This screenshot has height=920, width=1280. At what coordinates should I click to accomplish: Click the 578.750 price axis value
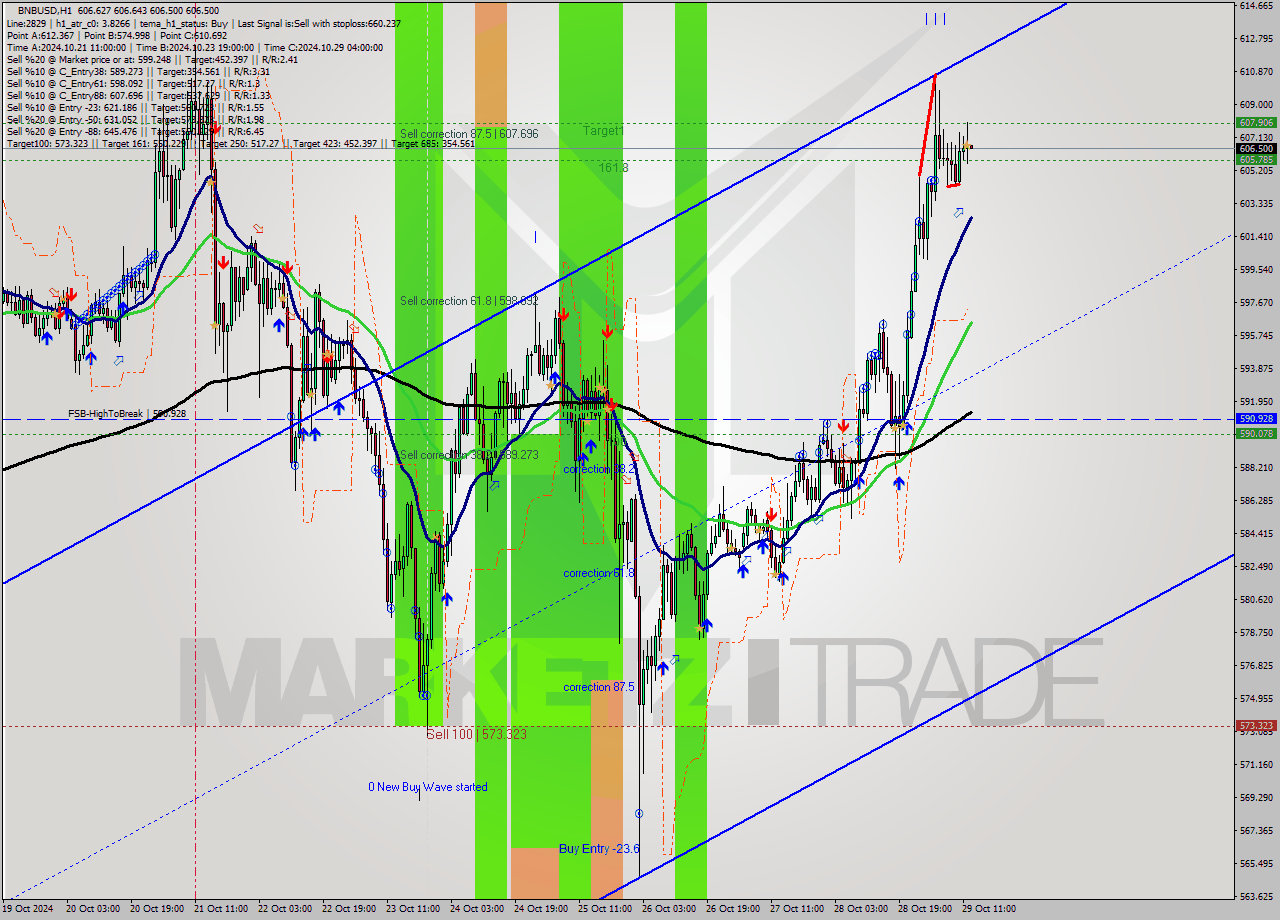pos(1256,633)
